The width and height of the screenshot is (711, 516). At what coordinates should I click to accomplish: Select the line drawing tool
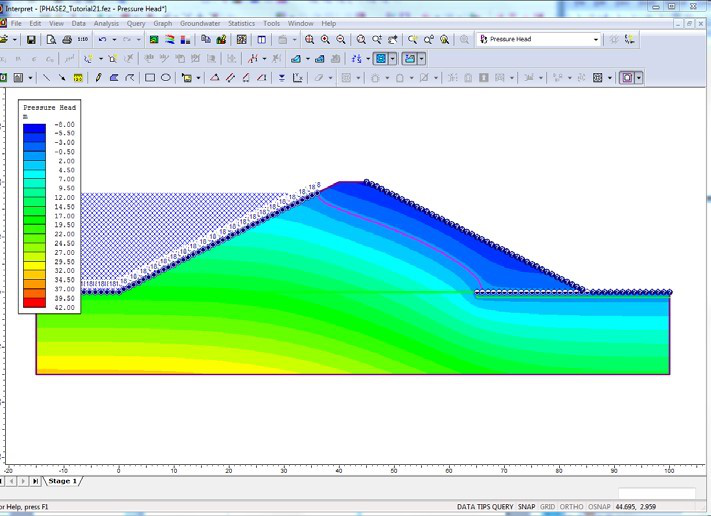click(x=46, y=77)
